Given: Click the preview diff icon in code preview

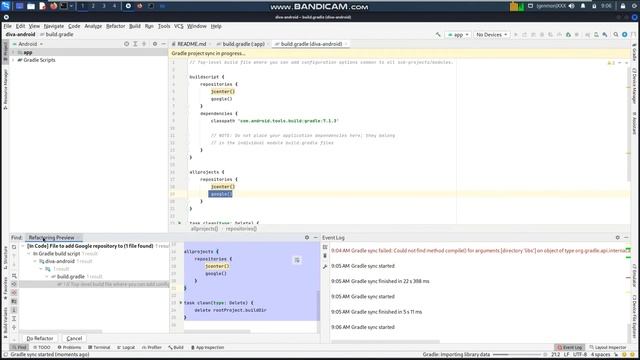Looking at the screenshot, I should click(297, 260).
